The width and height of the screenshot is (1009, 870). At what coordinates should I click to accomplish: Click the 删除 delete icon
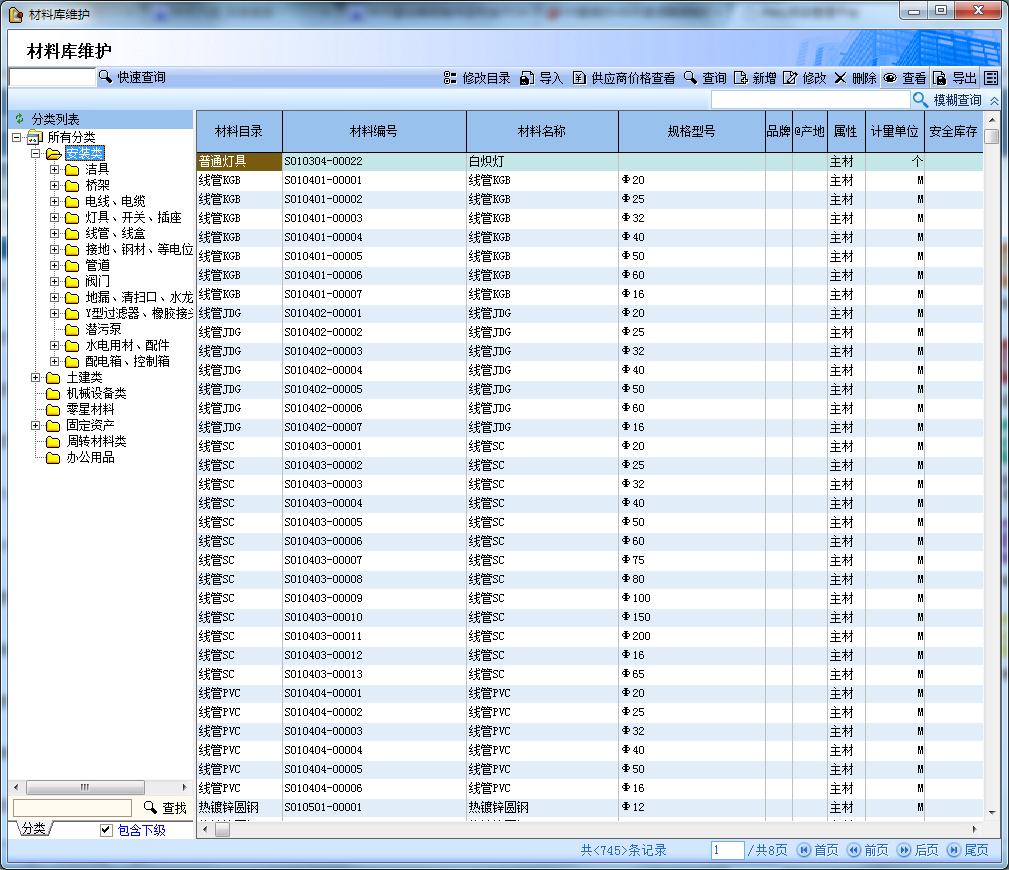pyautogui.click(x=840, y=78)
